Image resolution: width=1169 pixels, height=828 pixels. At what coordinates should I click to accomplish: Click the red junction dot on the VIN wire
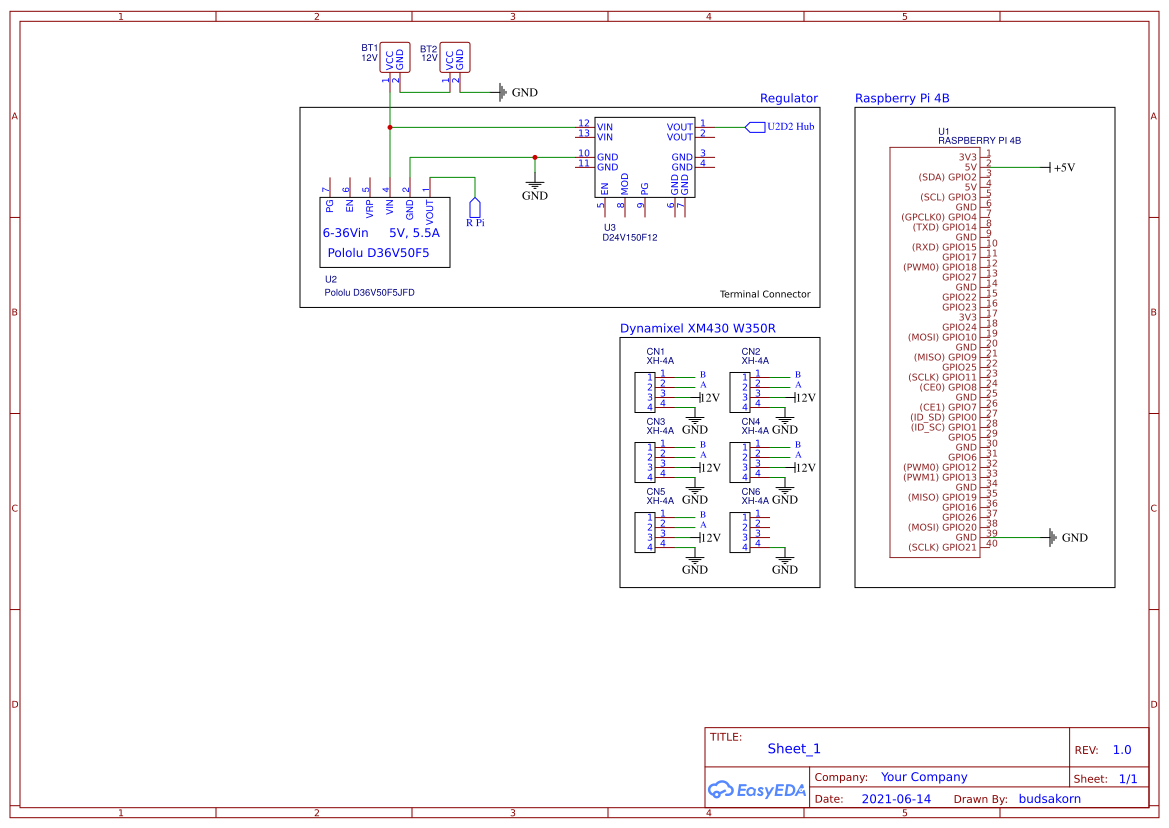(x=390, y=127)
